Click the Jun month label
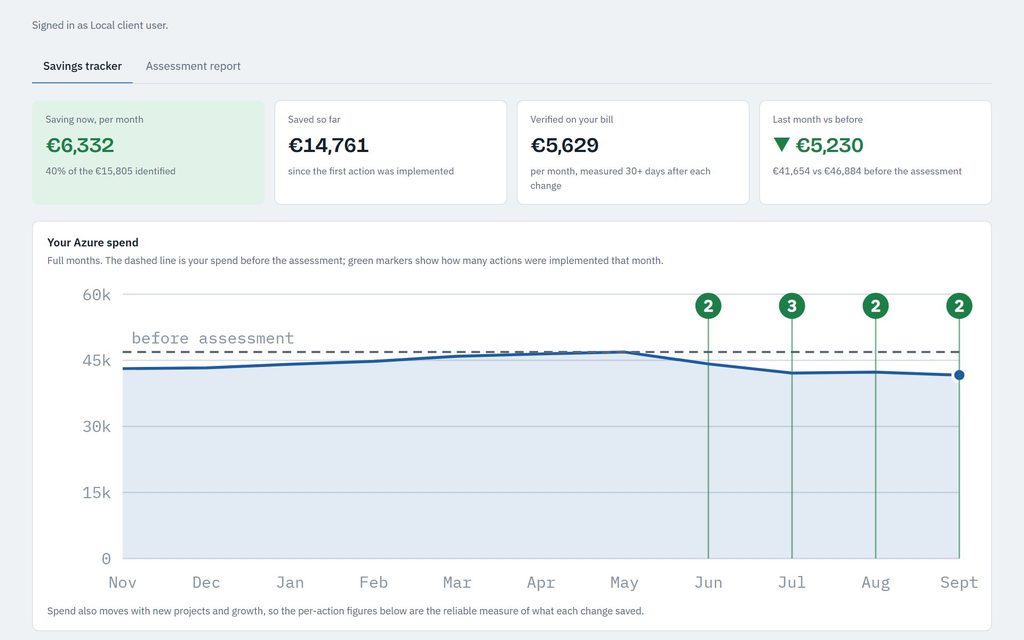The height and width of the screenshot is (640, 1024). coord(708,583)
